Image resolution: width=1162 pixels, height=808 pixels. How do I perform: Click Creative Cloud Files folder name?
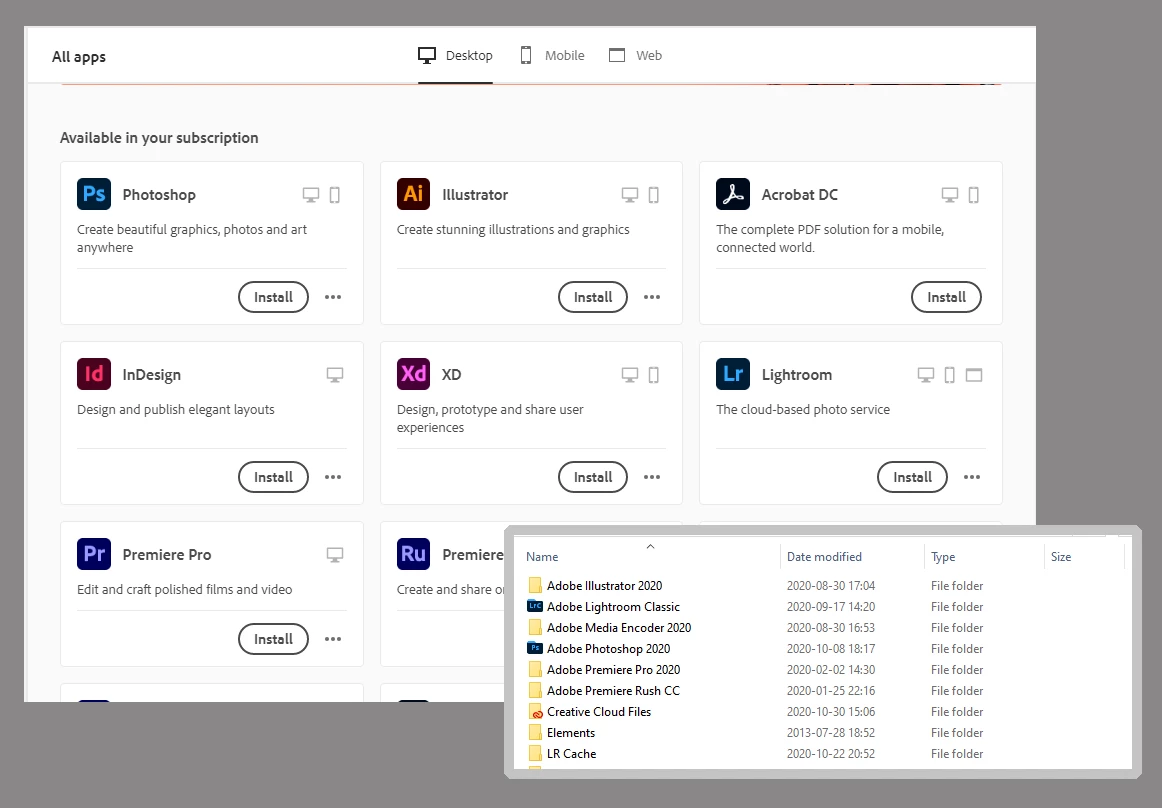[599, 712]
